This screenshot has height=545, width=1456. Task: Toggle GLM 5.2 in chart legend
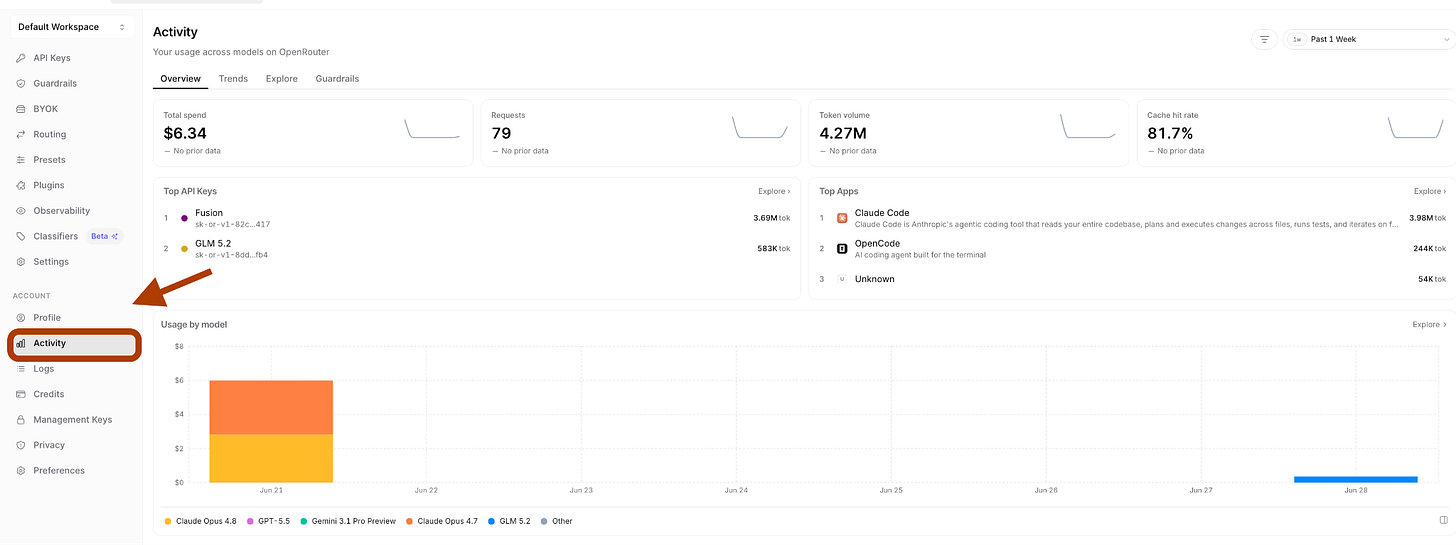coord(509,521)
